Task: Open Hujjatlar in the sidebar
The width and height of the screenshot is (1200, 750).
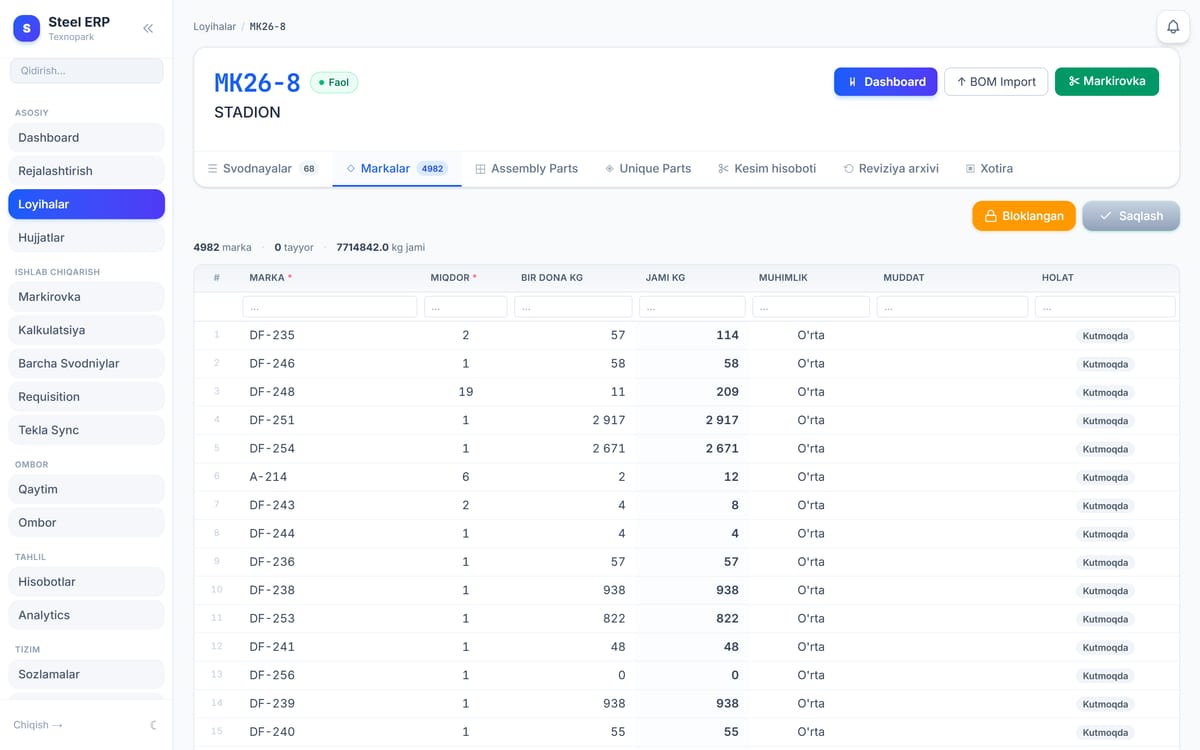Action: pos(86,238)
